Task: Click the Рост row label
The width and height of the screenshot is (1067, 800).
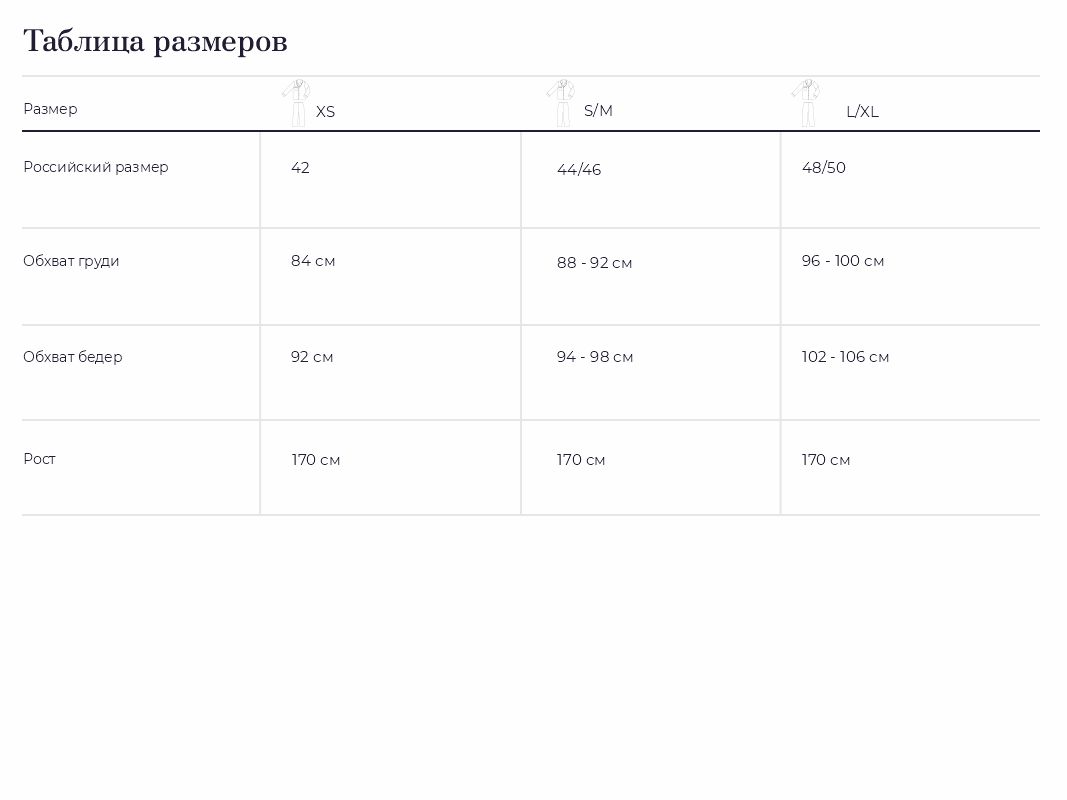Action: [x=39, y=459]
